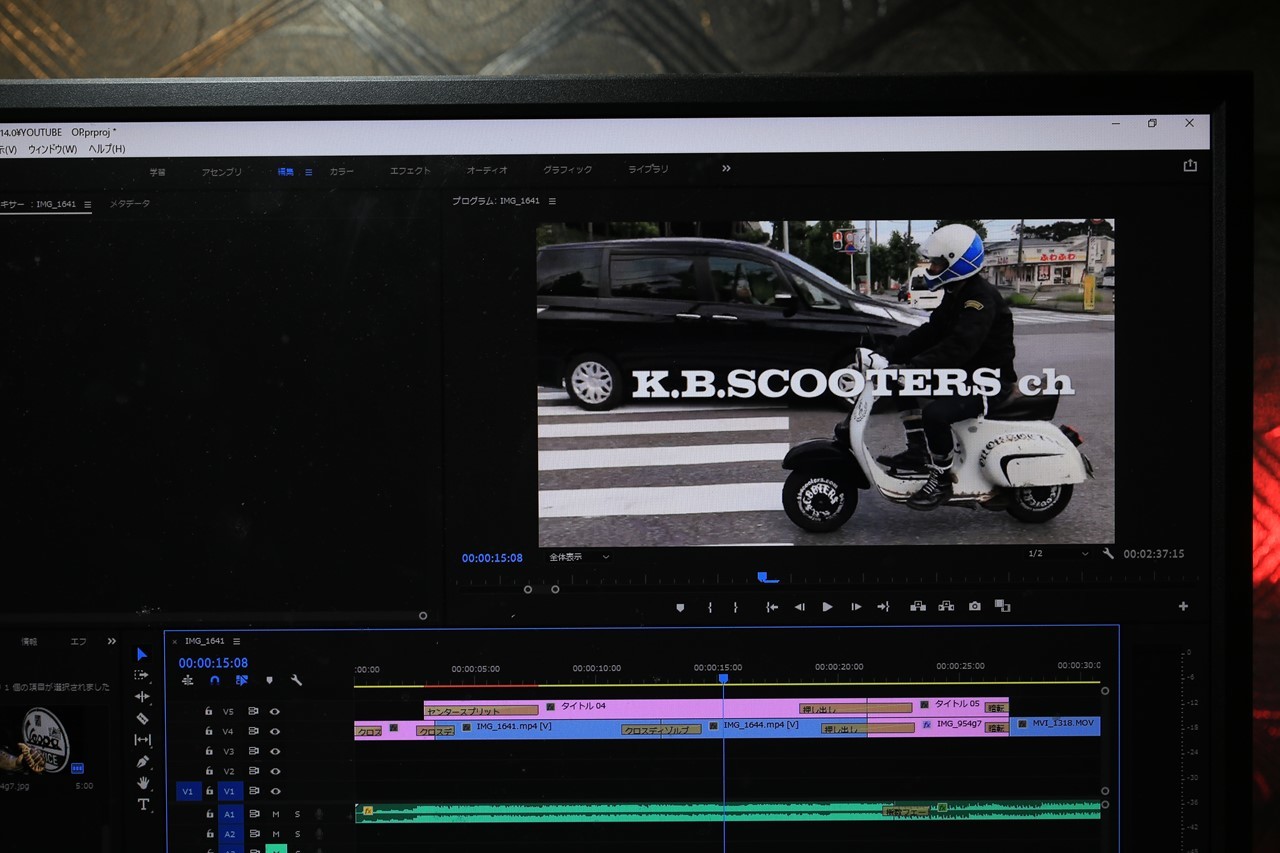Lock the V5 track
This screenshot has width=1280, height=853.
click(x=208, y=712)
